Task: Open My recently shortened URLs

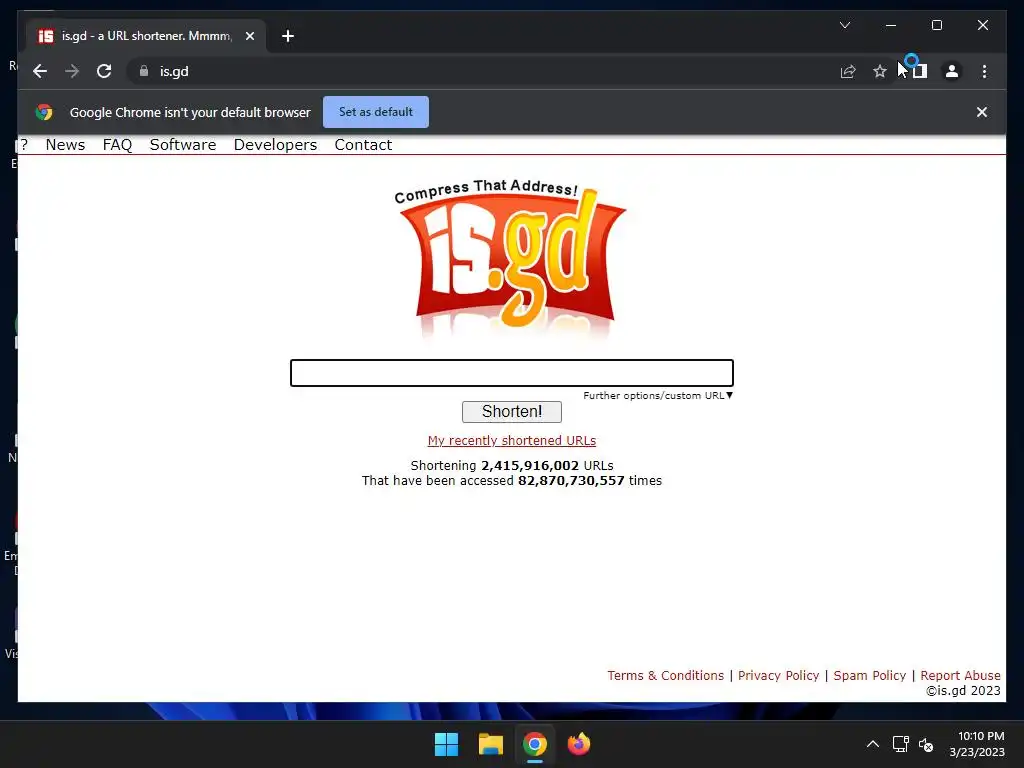Action: pos(512,441)
